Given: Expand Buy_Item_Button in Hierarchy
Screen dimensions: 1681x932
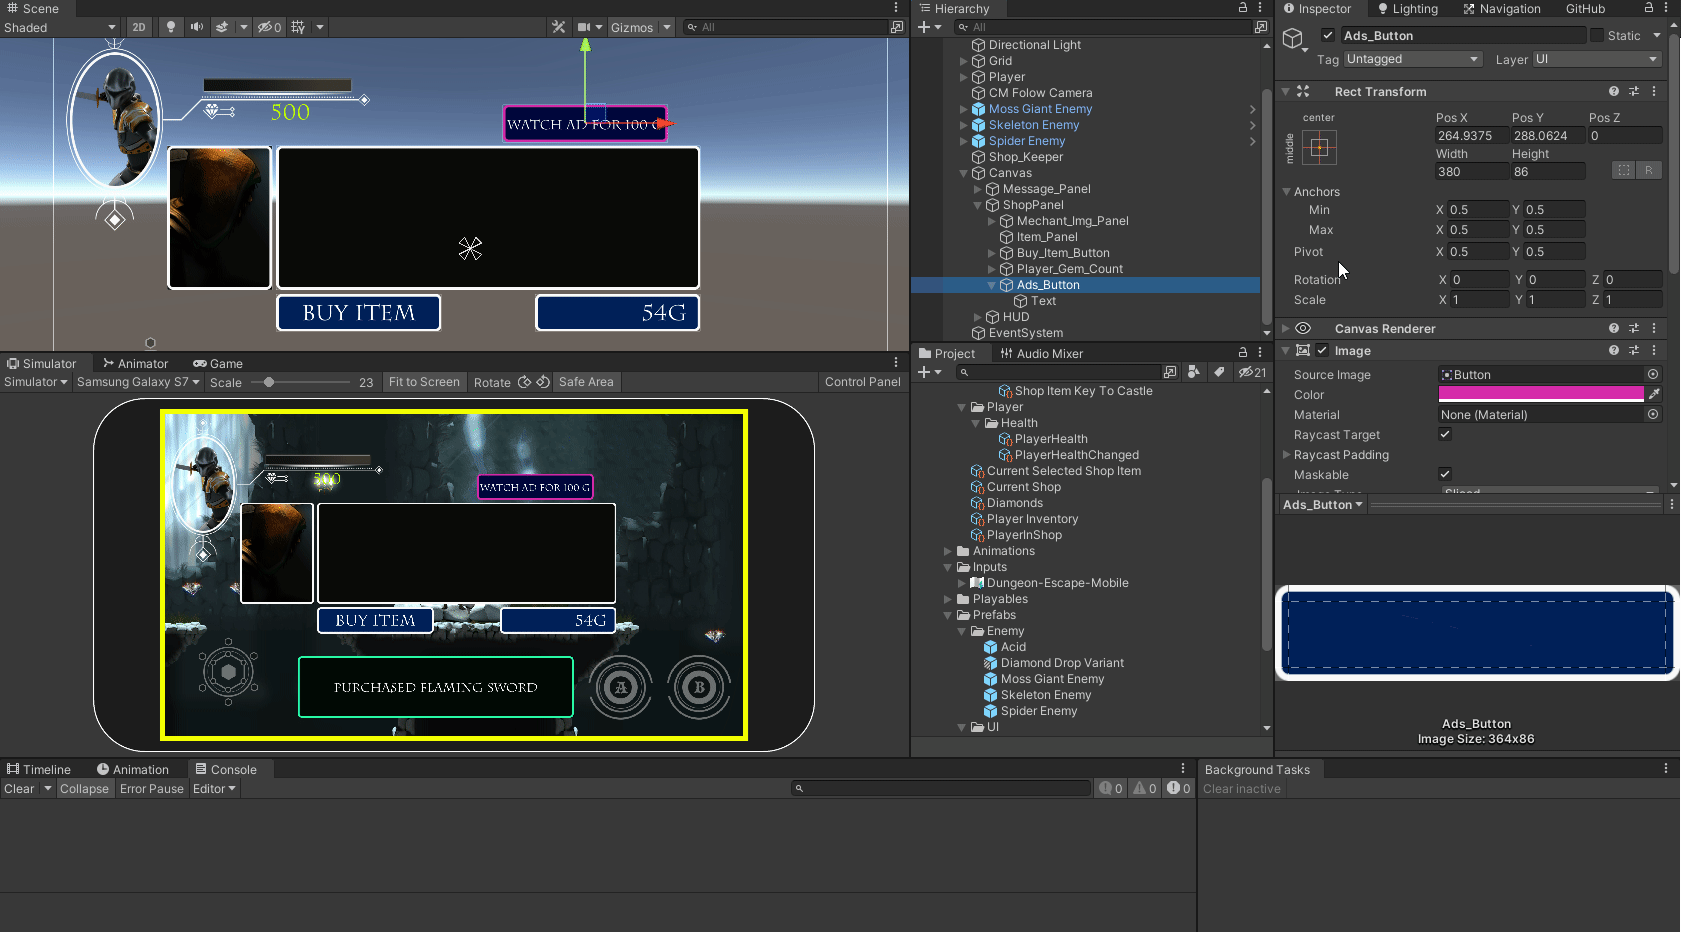Looking at the screenshot, I should tap(992, 253).
